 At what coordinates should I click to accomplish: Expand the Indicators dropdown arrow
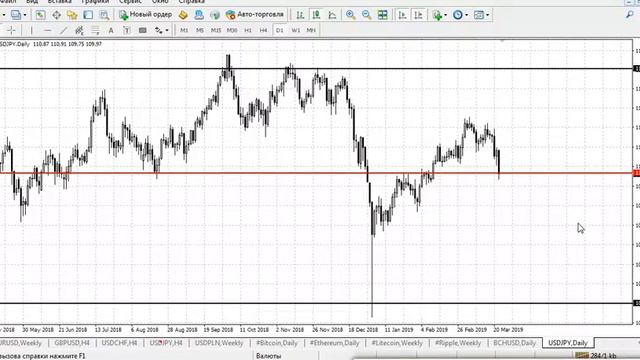[x=445, y=15]
